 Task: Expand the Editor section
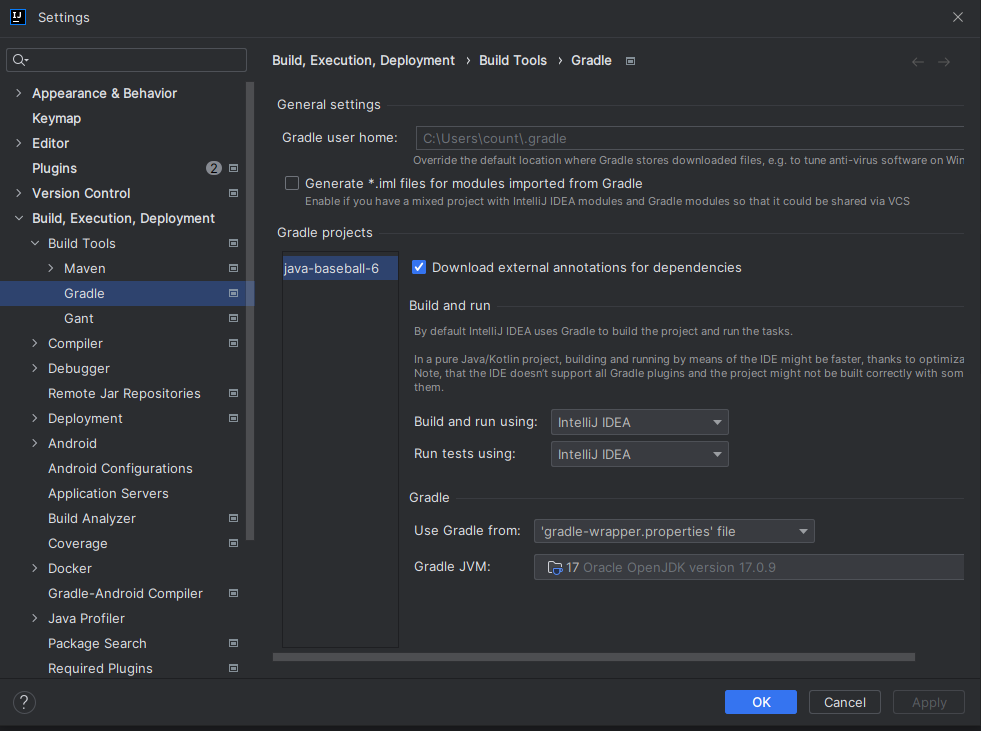coord(19,143)
